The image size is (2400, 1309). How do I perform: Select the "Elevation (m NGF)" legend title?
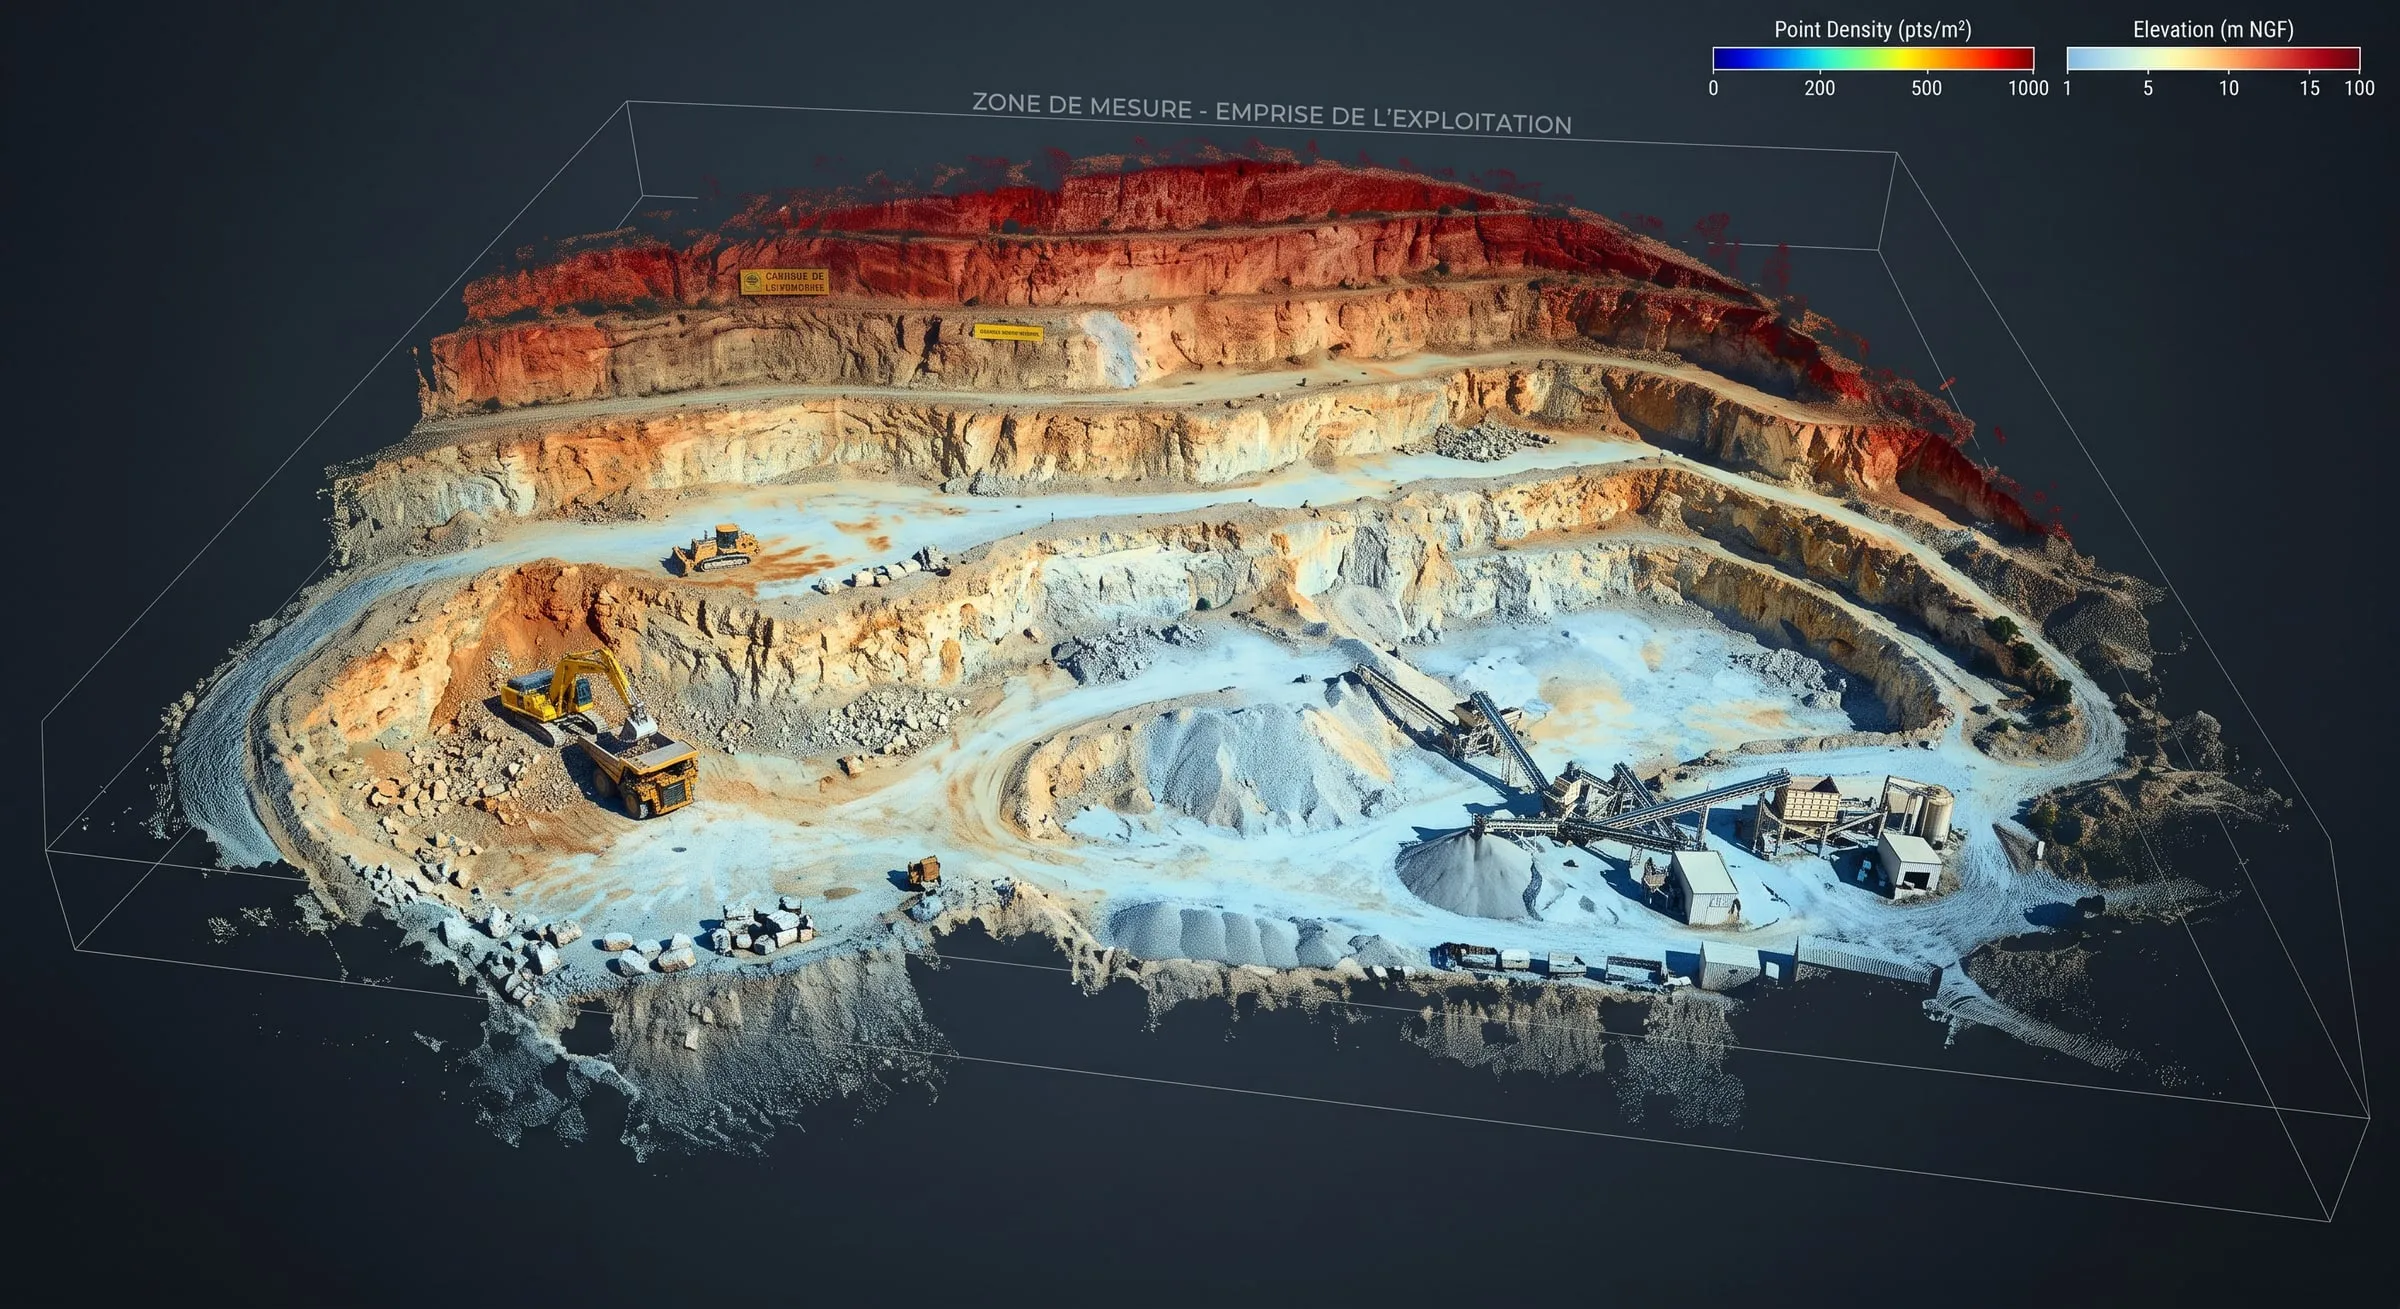[x=2213, y=29]
